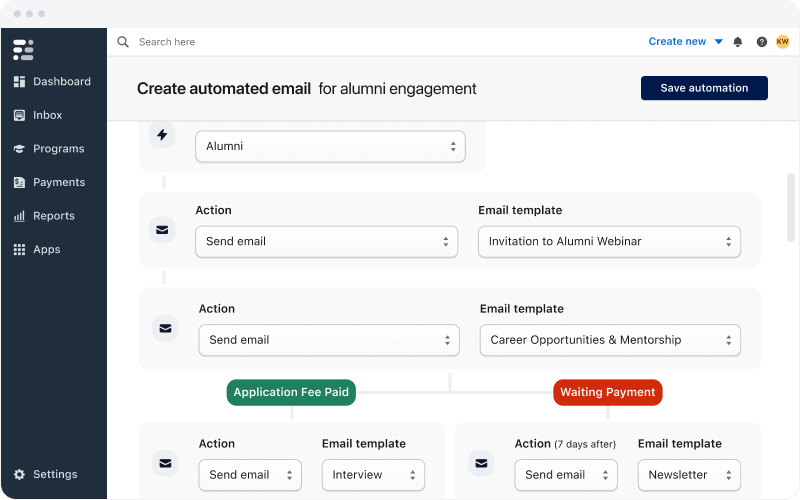Open Newsletter template dropdown
This screenshot has height=500, width=800.
click(689, 475)
